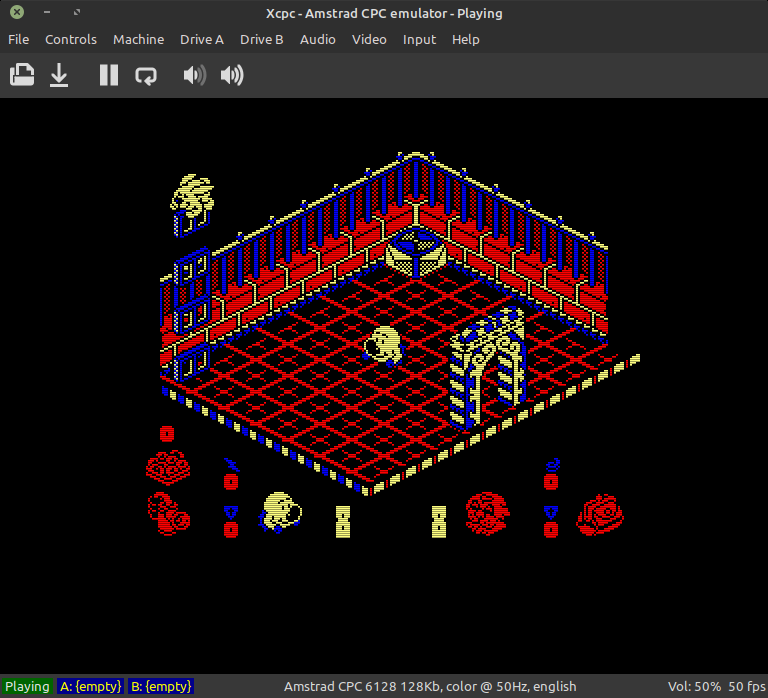Open the Help menu
The width and height of the screenshot is (768, 698).
(465, 40)
